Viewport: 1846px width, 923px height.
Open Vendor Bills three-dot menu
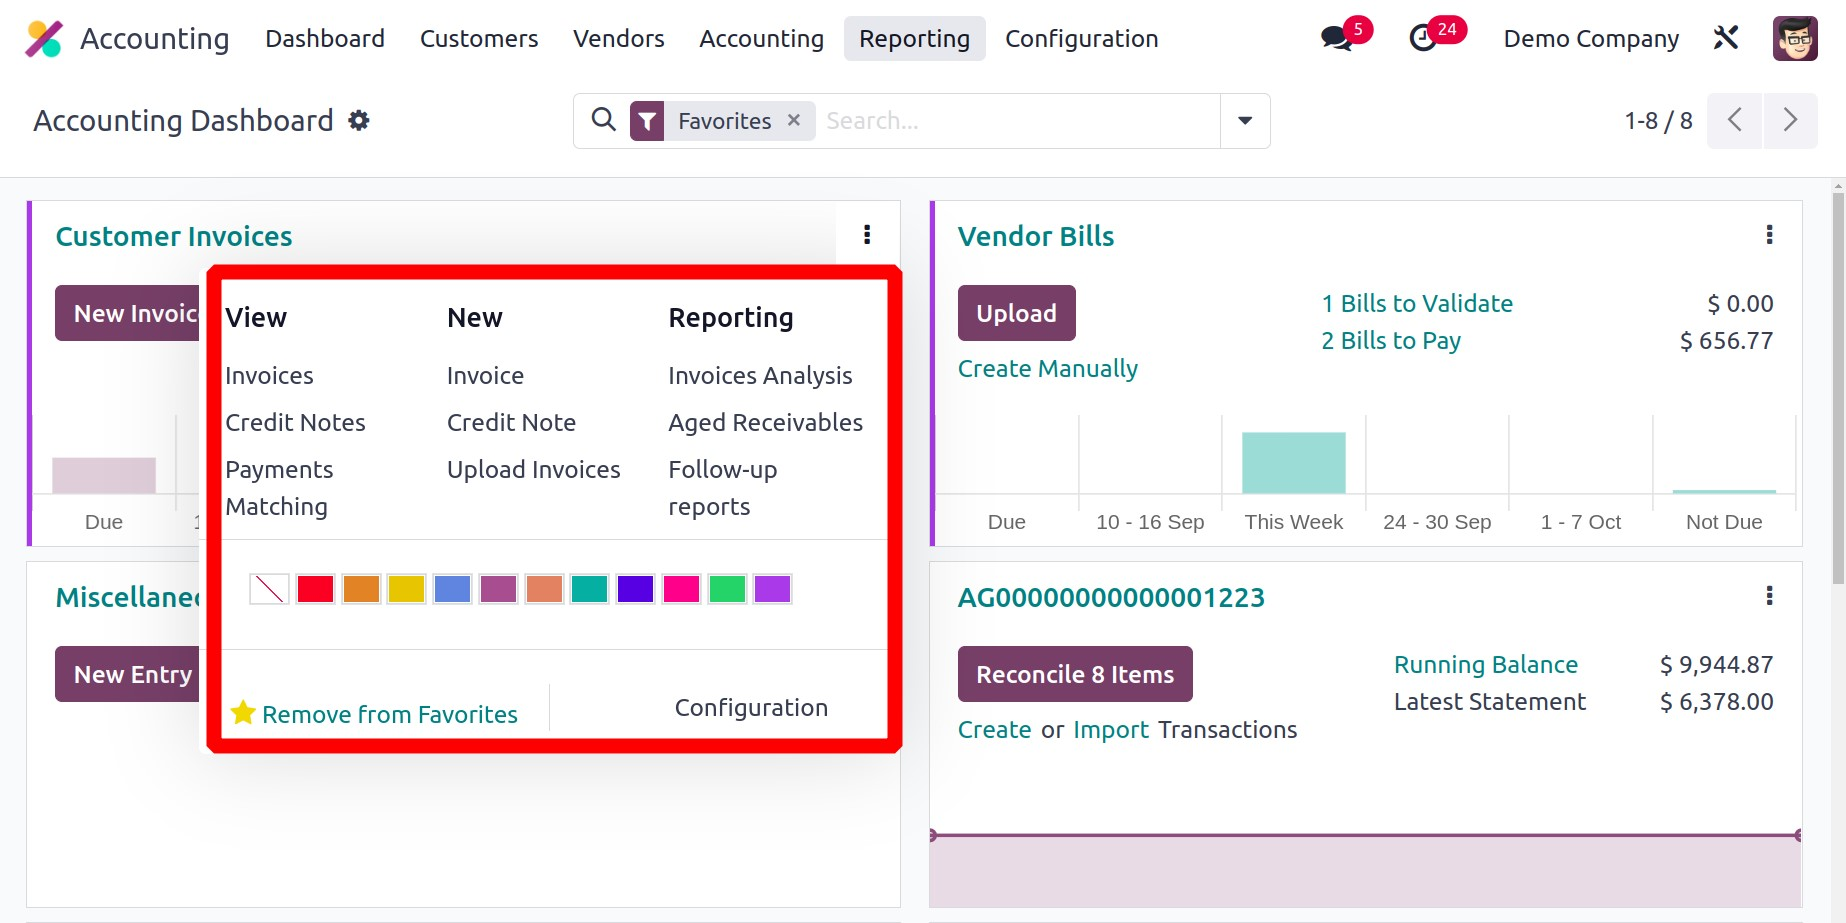click(x=1769, y=235)
